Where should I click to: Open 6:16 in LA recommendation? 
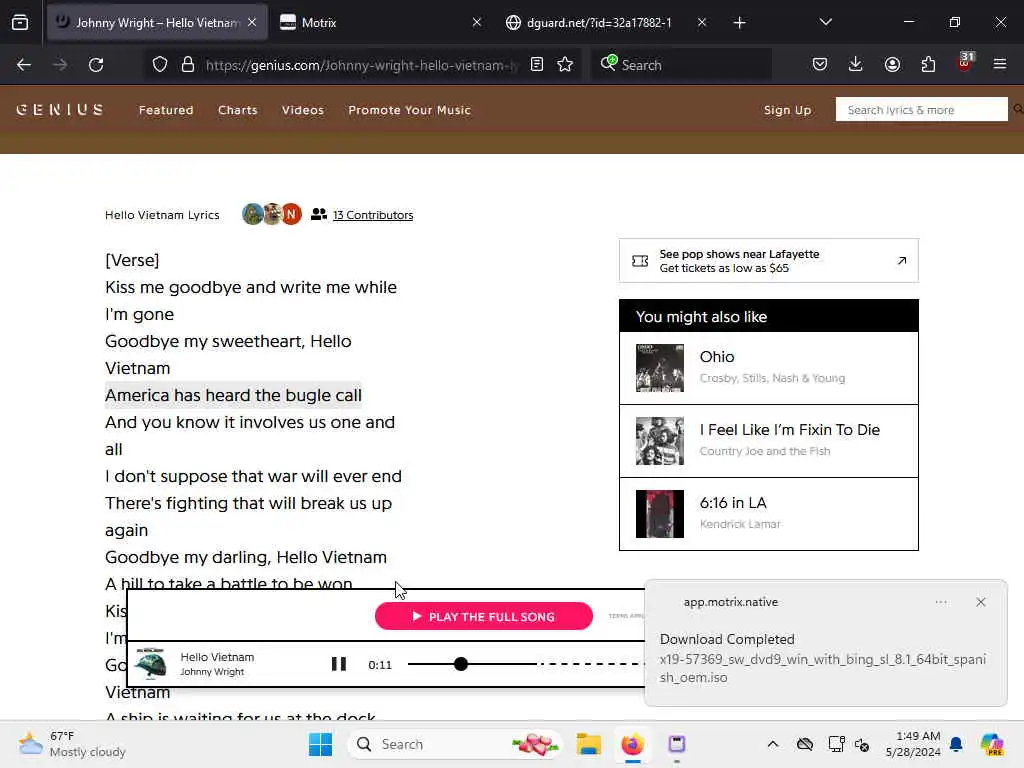[769, 514]
